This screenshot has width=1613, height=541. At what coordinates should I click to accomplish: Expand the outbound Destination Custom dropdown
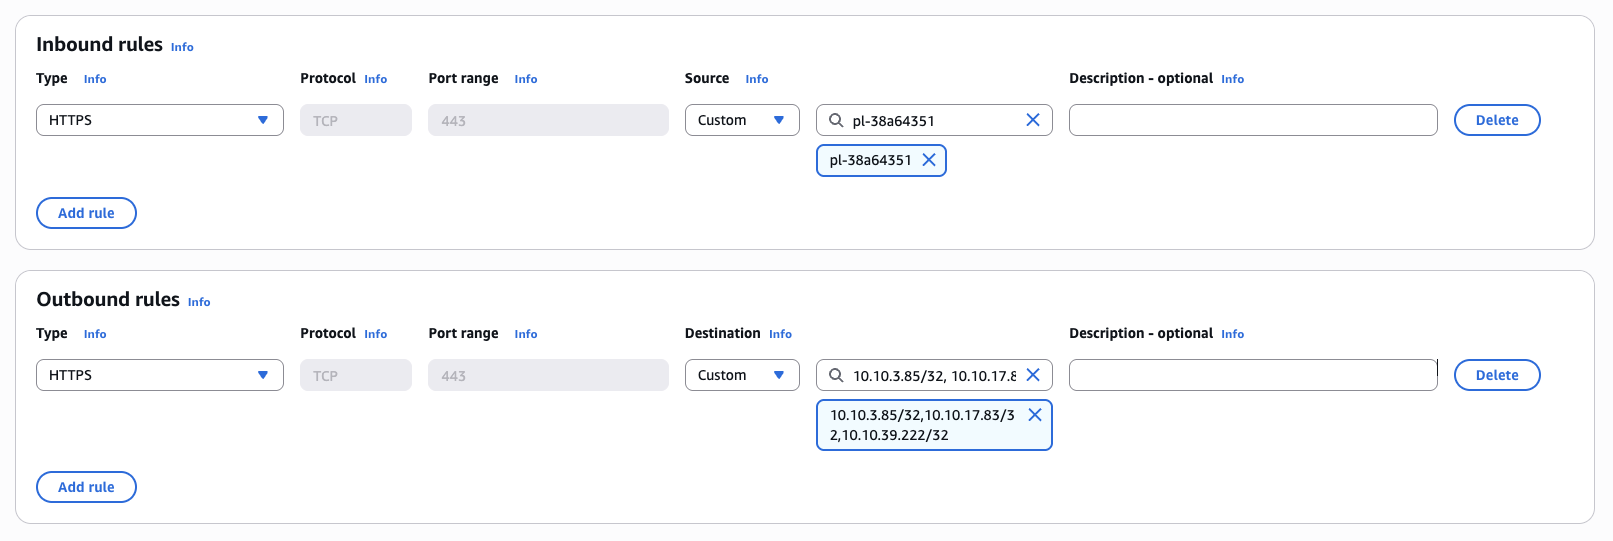click(x=742, y=375)
